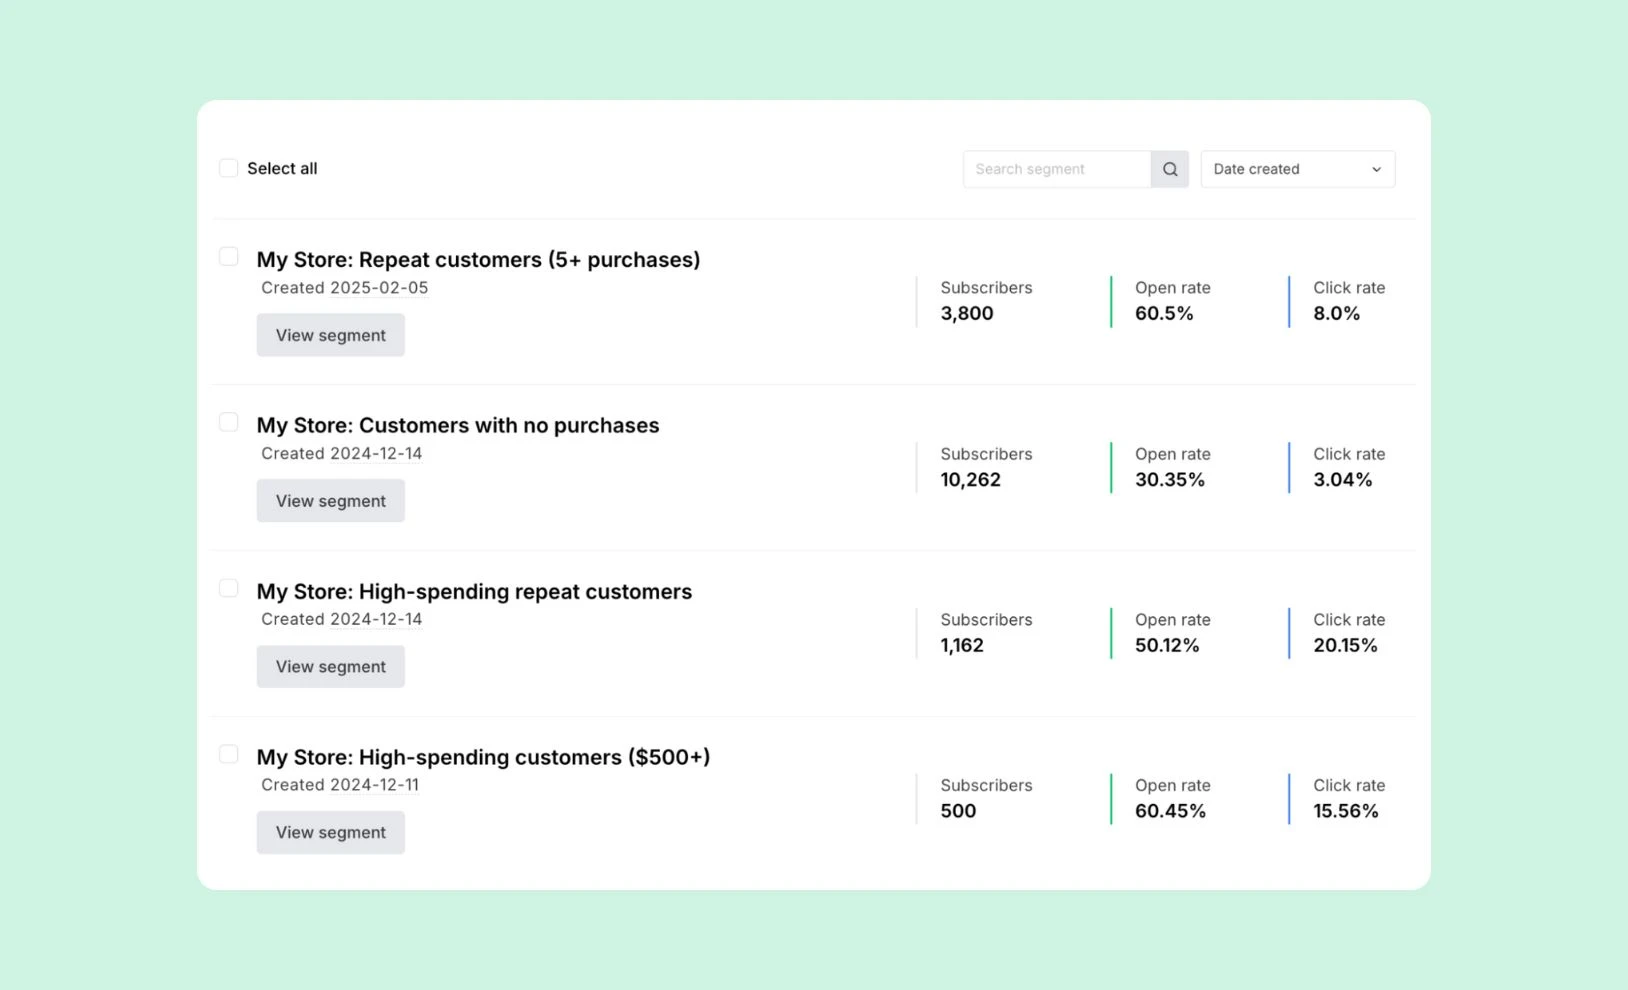
Task: Select the High-spending repeat customers heading
Action: (x=474, y=592)
